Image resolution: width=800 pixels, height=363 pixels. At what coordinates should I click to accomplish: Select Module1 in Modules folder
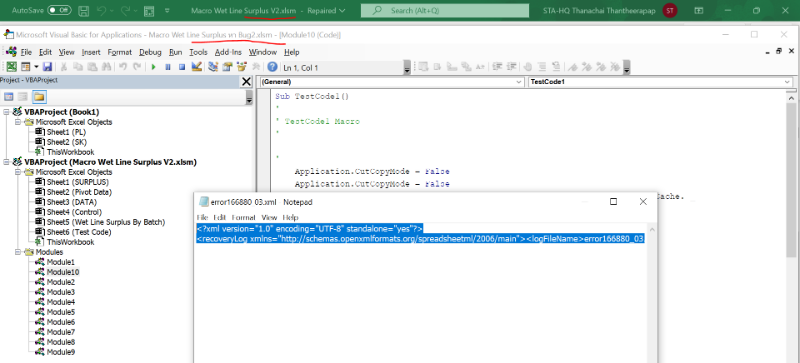pos(60,262)
